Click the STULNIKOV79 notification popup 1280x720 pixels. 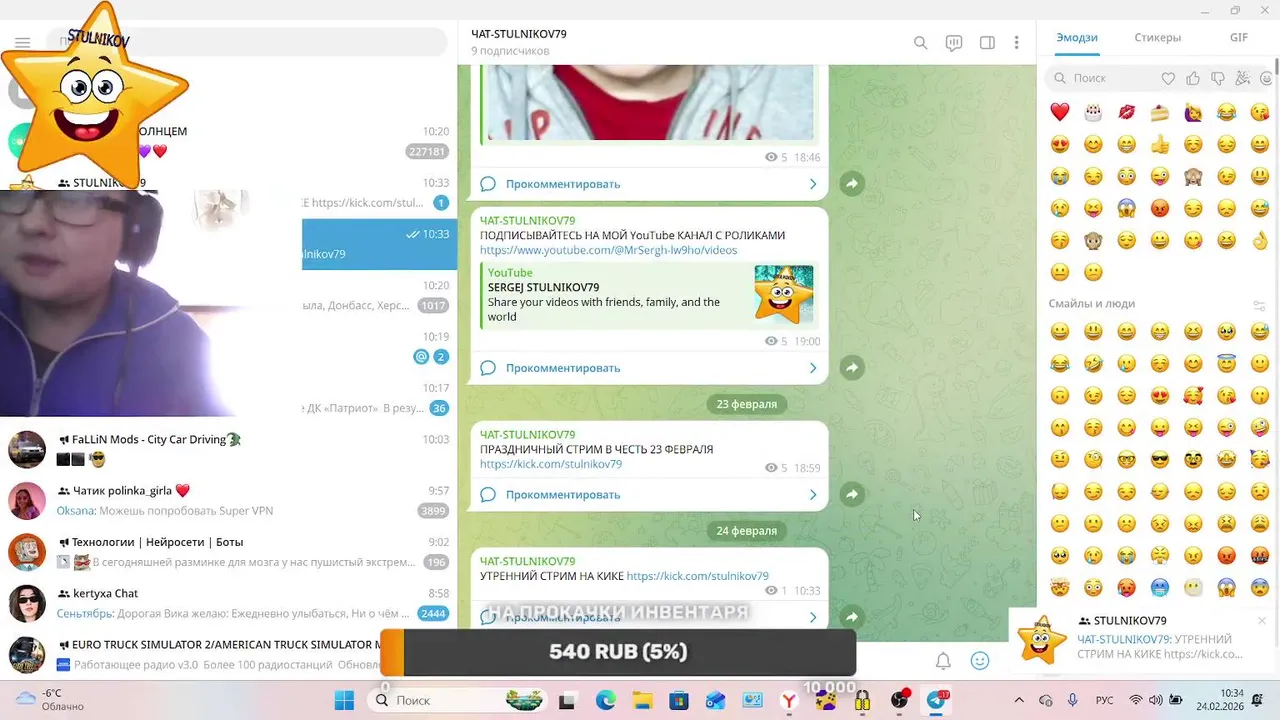[x=1144, y=640]
